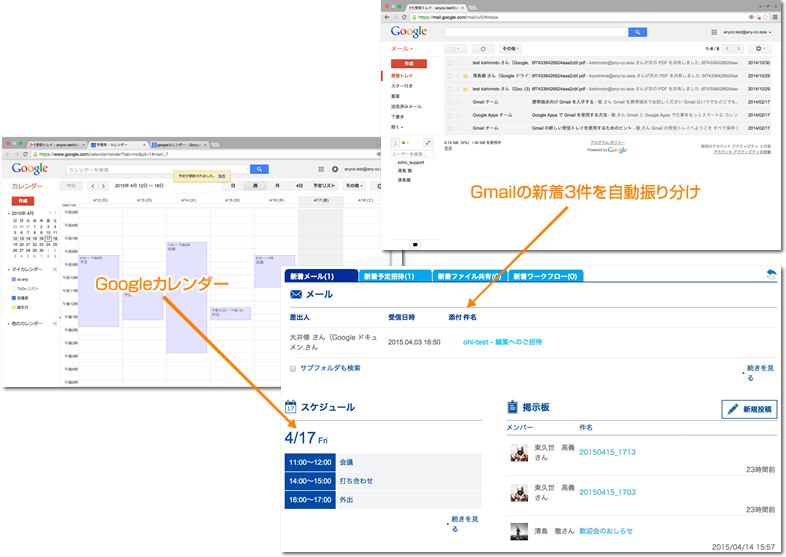Click the chat bubble icon at Gmail bottom
The image size is (786, 557).
tap(415, 245)
